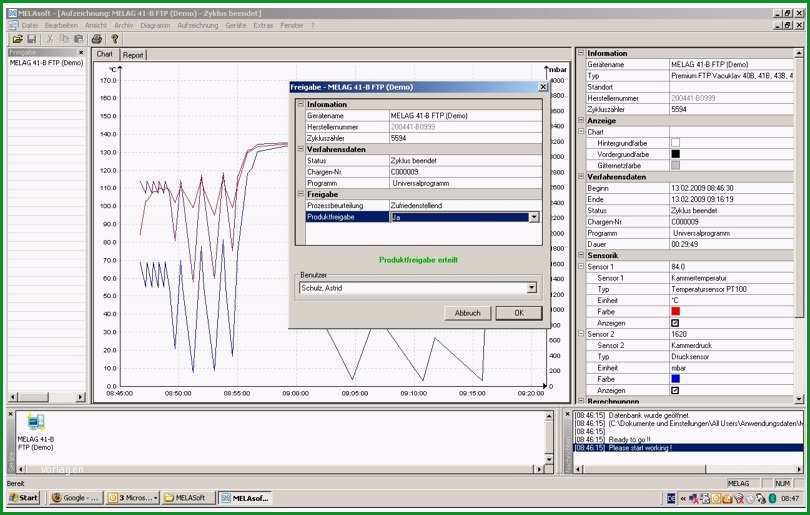Collapse the Chart subgroup in the properties panel
This screenshot has height=515, width=810.
(x=581, y=132)
